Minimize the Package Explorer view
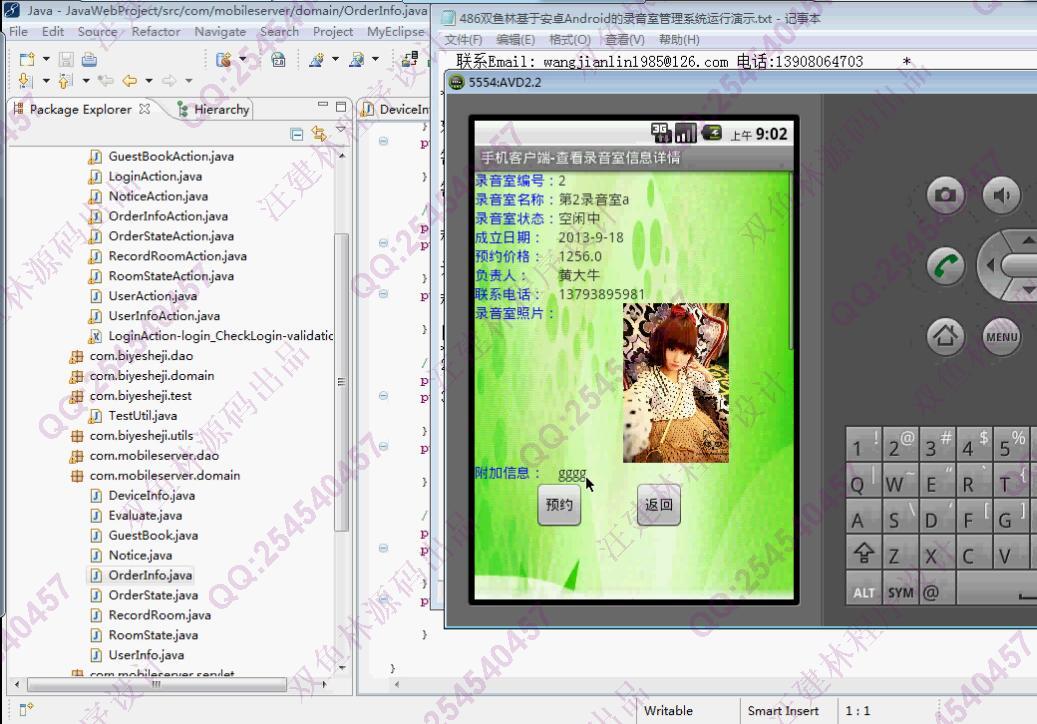Image resolution: width=1037 pixels, height=724 pixels. [323, 104]
